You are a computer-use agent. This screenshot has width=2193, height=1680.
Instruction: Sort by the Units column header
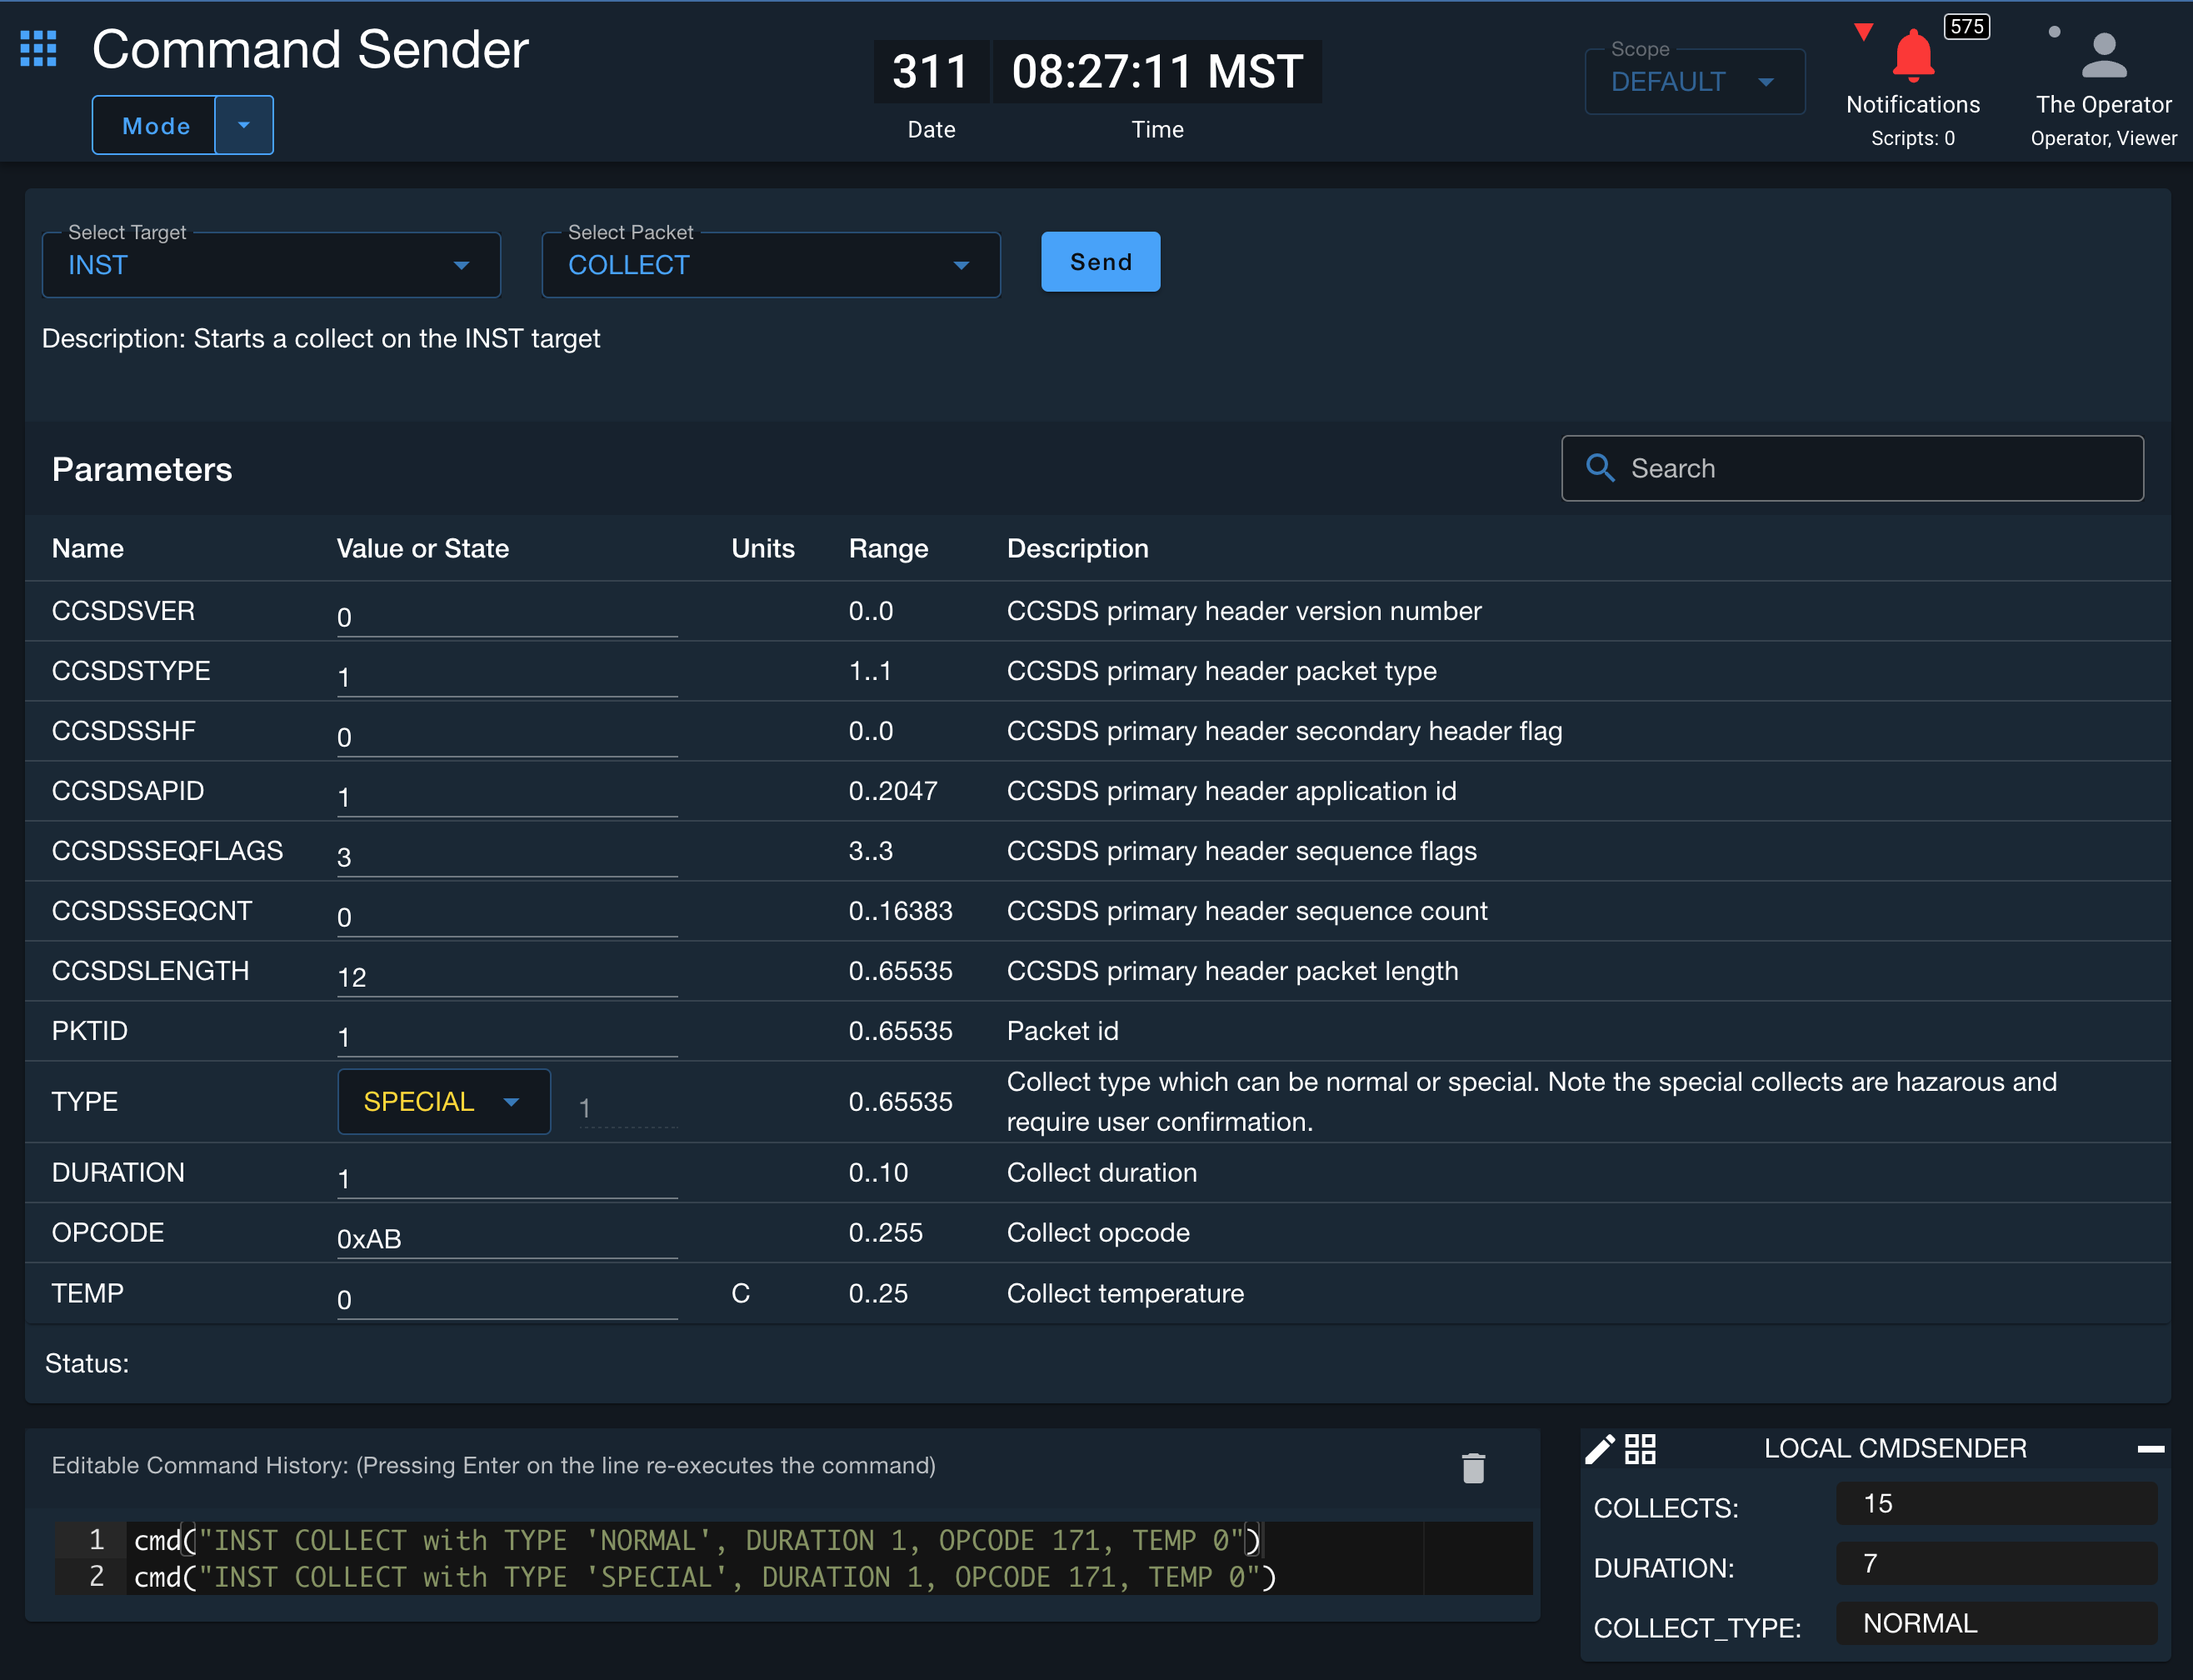click(763, 548)
